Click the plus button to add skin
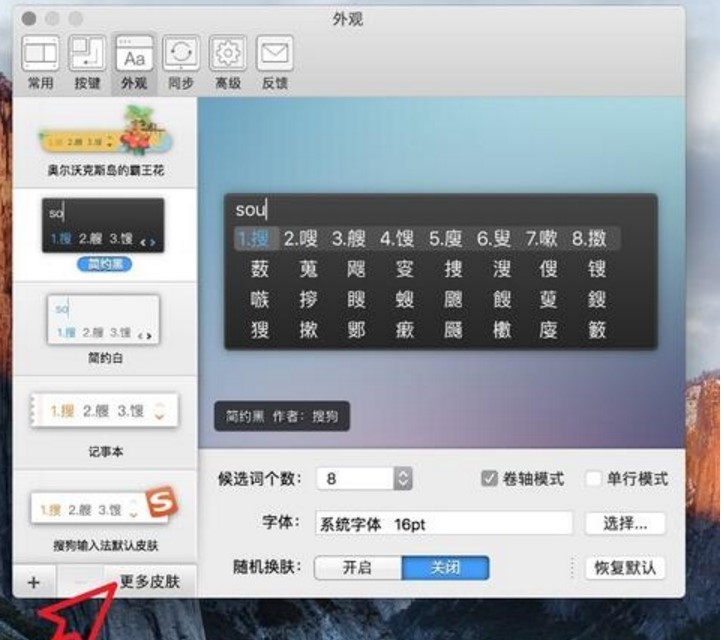This screenshot has width=724, height=640. [x=34, y=582]
